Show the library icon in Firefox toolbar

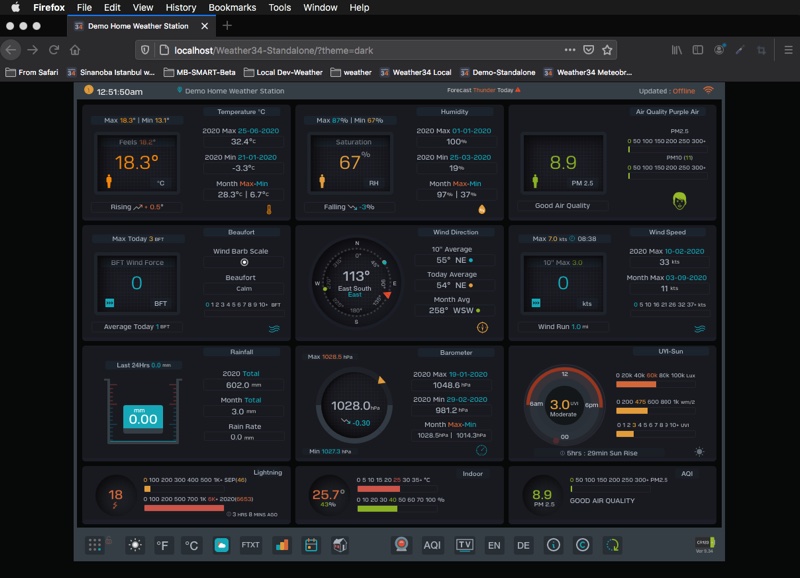677,49
